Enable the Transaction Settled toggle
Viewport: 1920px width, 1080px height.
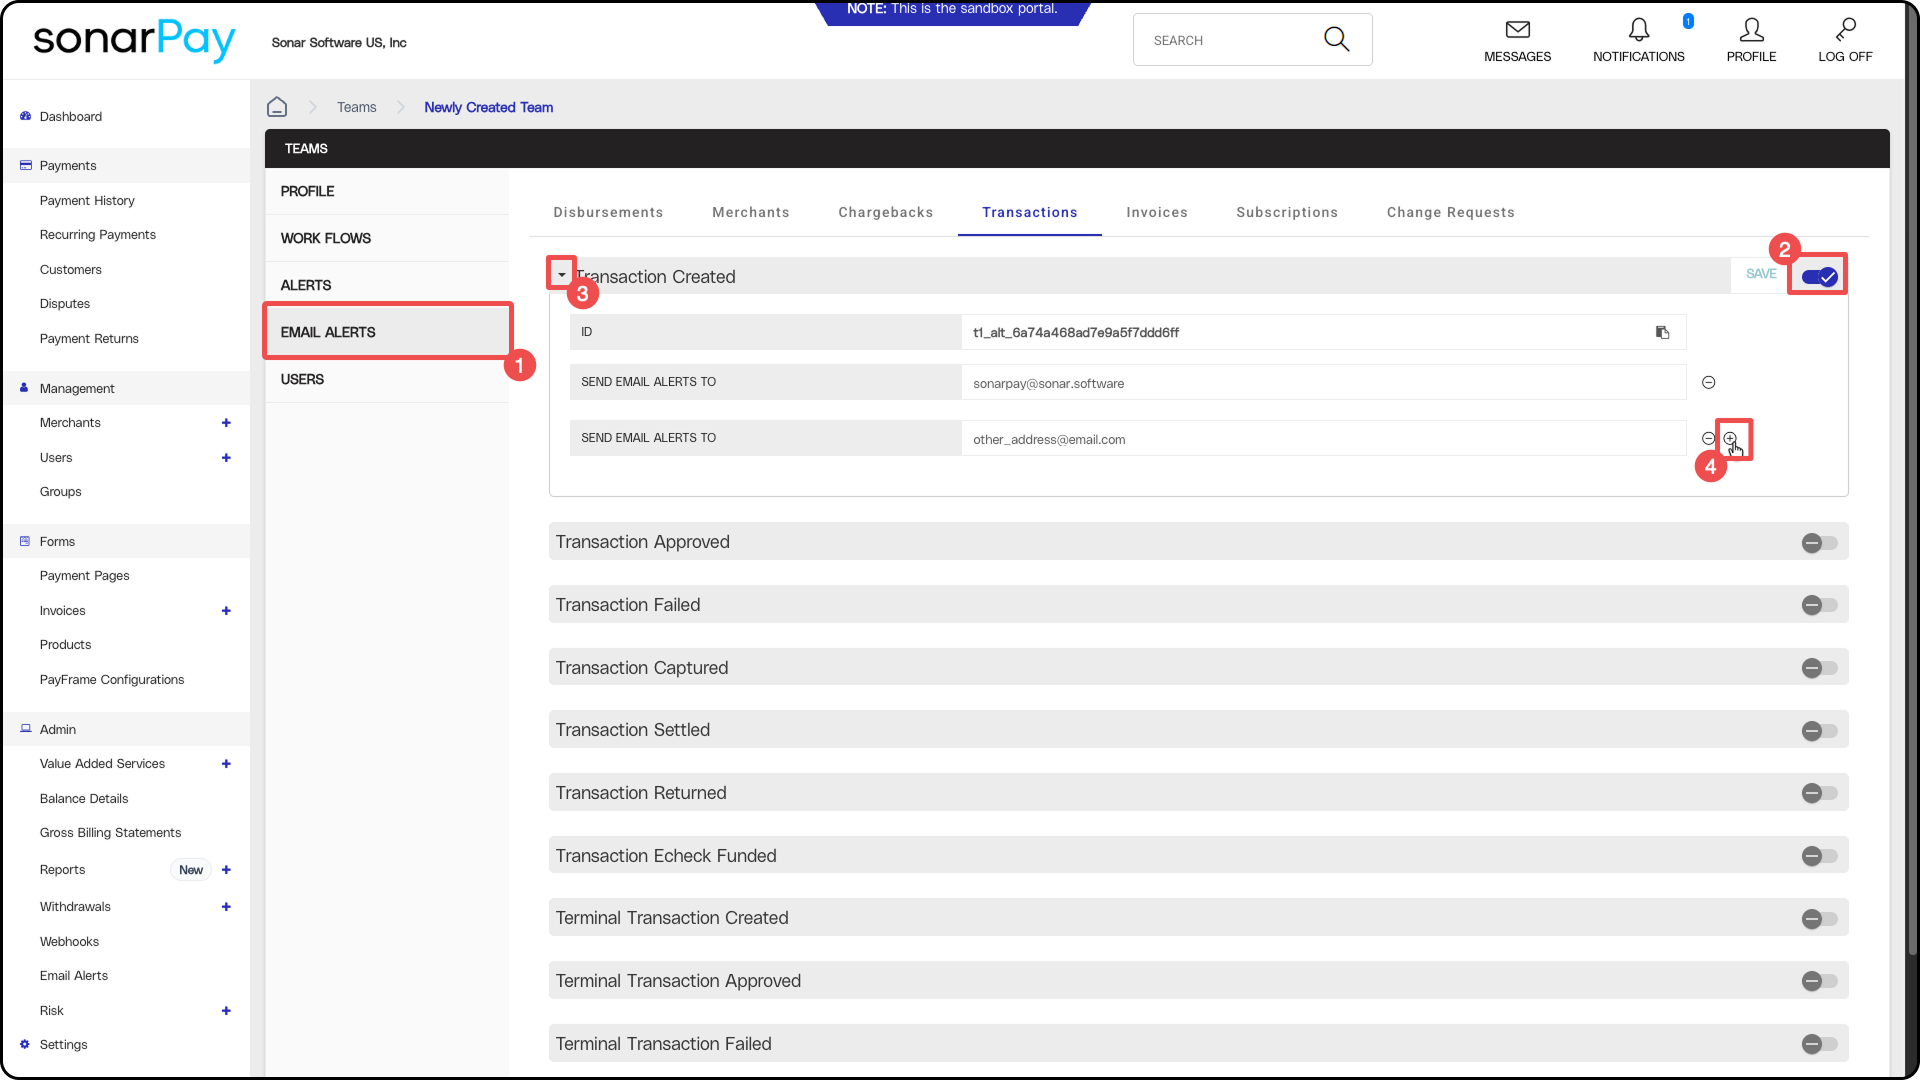pos(1819,731)
